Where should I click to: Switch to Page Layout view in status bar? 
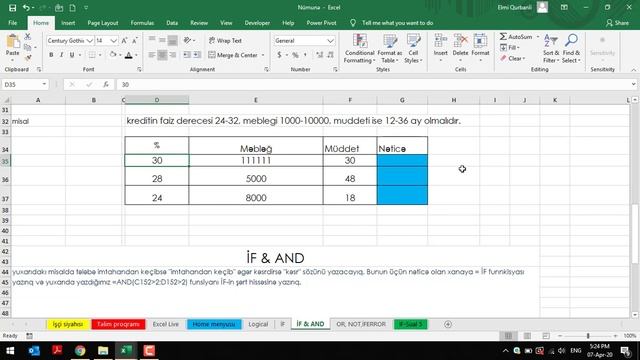tap(527, 336)
